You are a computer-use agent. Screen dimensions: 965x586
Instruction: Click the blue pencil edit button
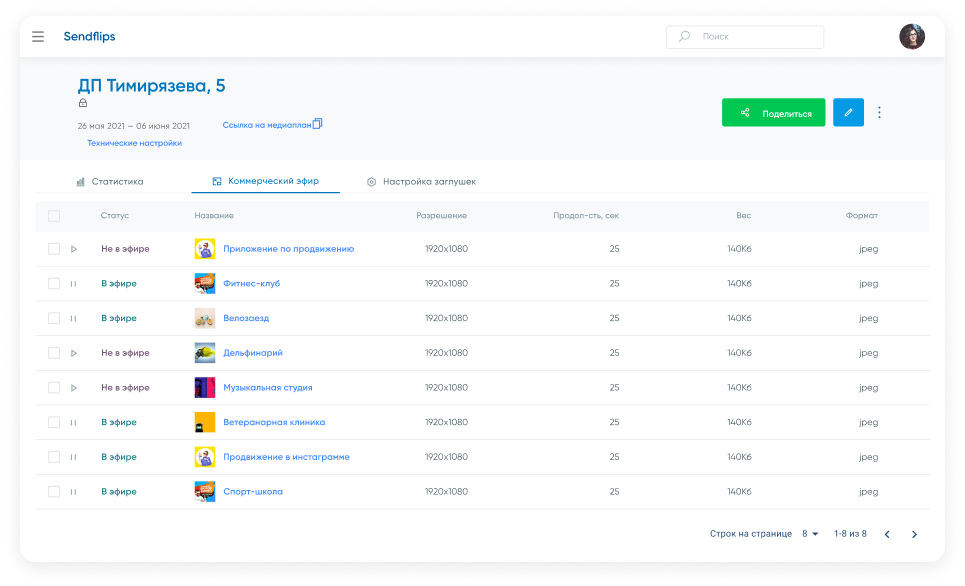848,113
